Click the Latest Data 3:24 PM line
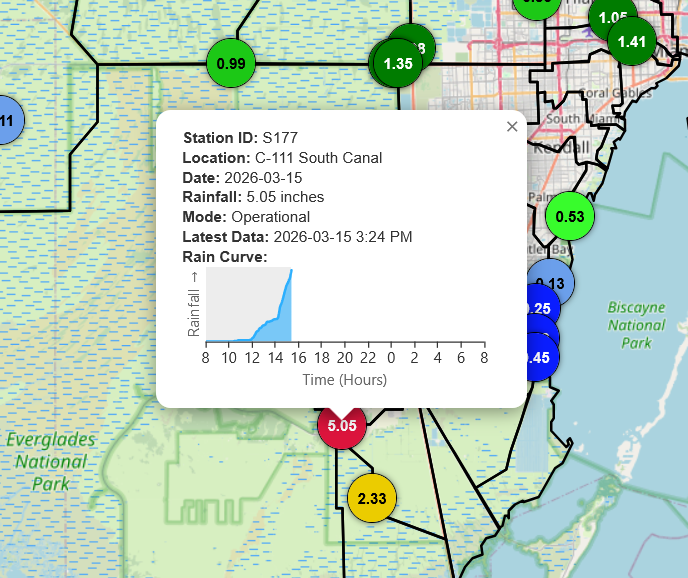688x578 pixels. 297,237
